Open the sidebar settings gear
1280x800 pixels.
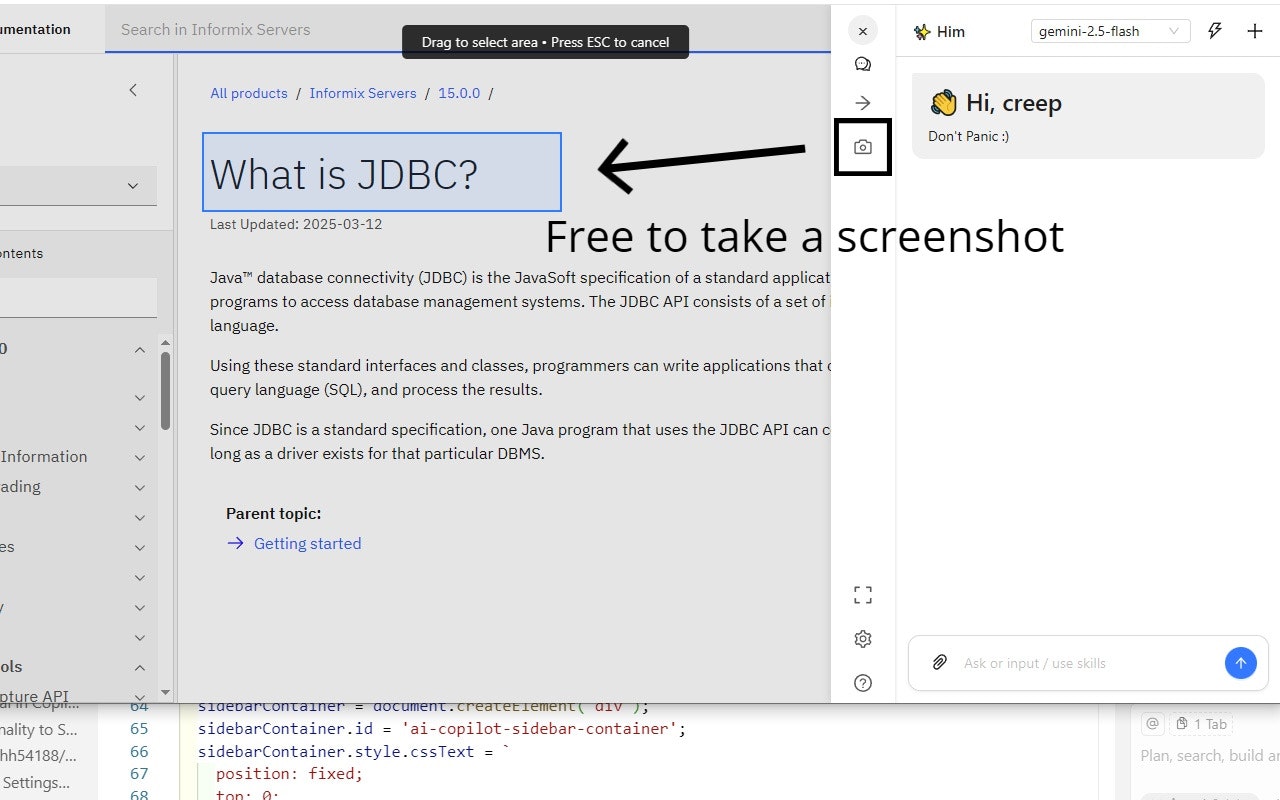pyautogui.click(x=863, y=639)
